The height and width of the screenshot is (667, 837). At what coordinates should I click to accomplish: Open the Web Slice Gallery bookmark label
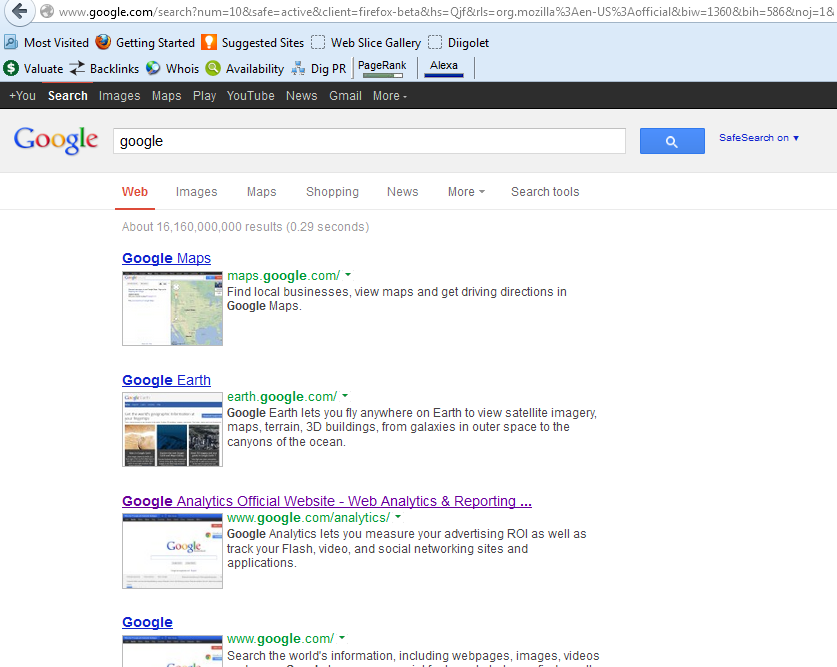click(376, 43)
